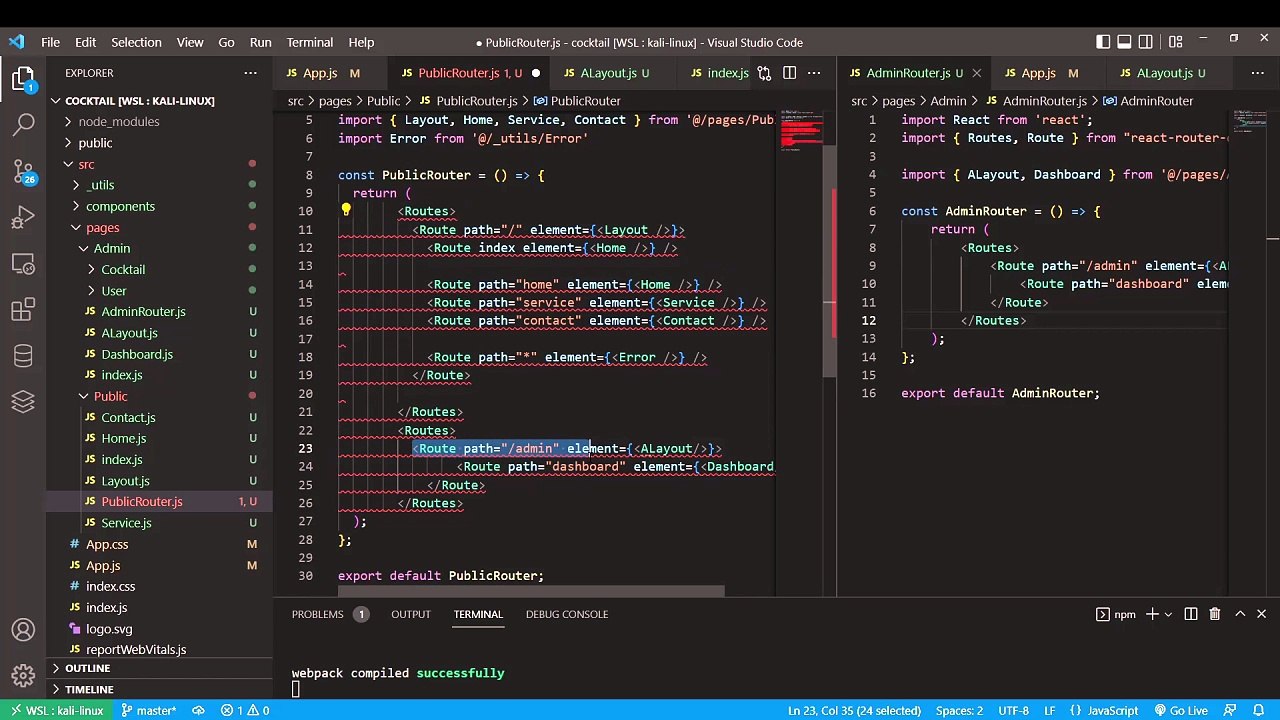Switch to DEBUG CONSOLE panel tab
1280x720 pixels.
[567, 614]
